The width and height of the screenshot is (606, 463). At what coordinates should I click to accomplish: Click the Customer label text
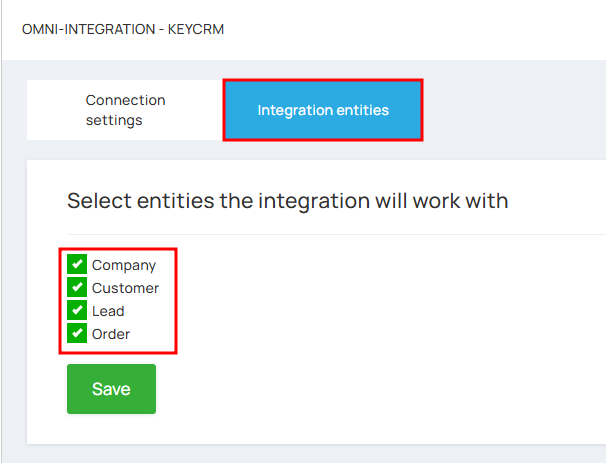point(125,288)
